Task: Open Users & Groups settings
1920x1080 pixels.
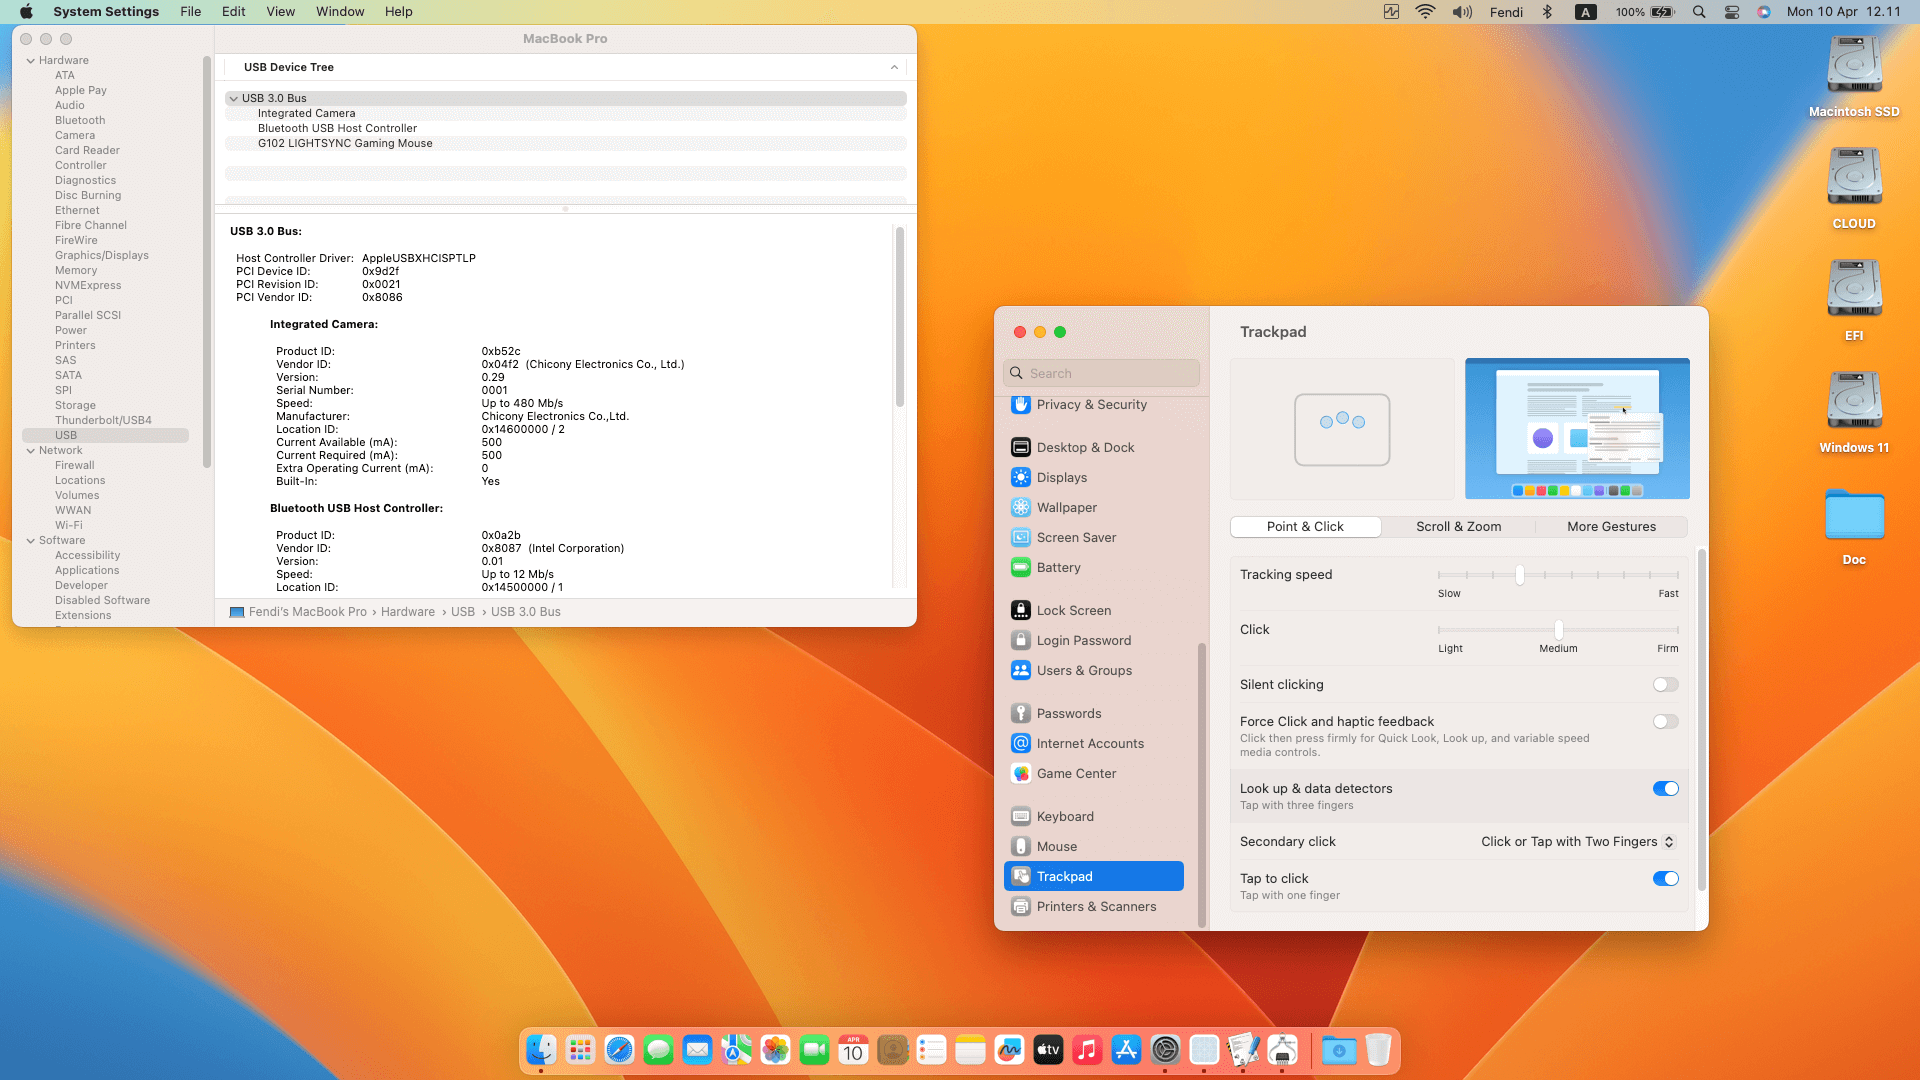Action: (1094, 670)
